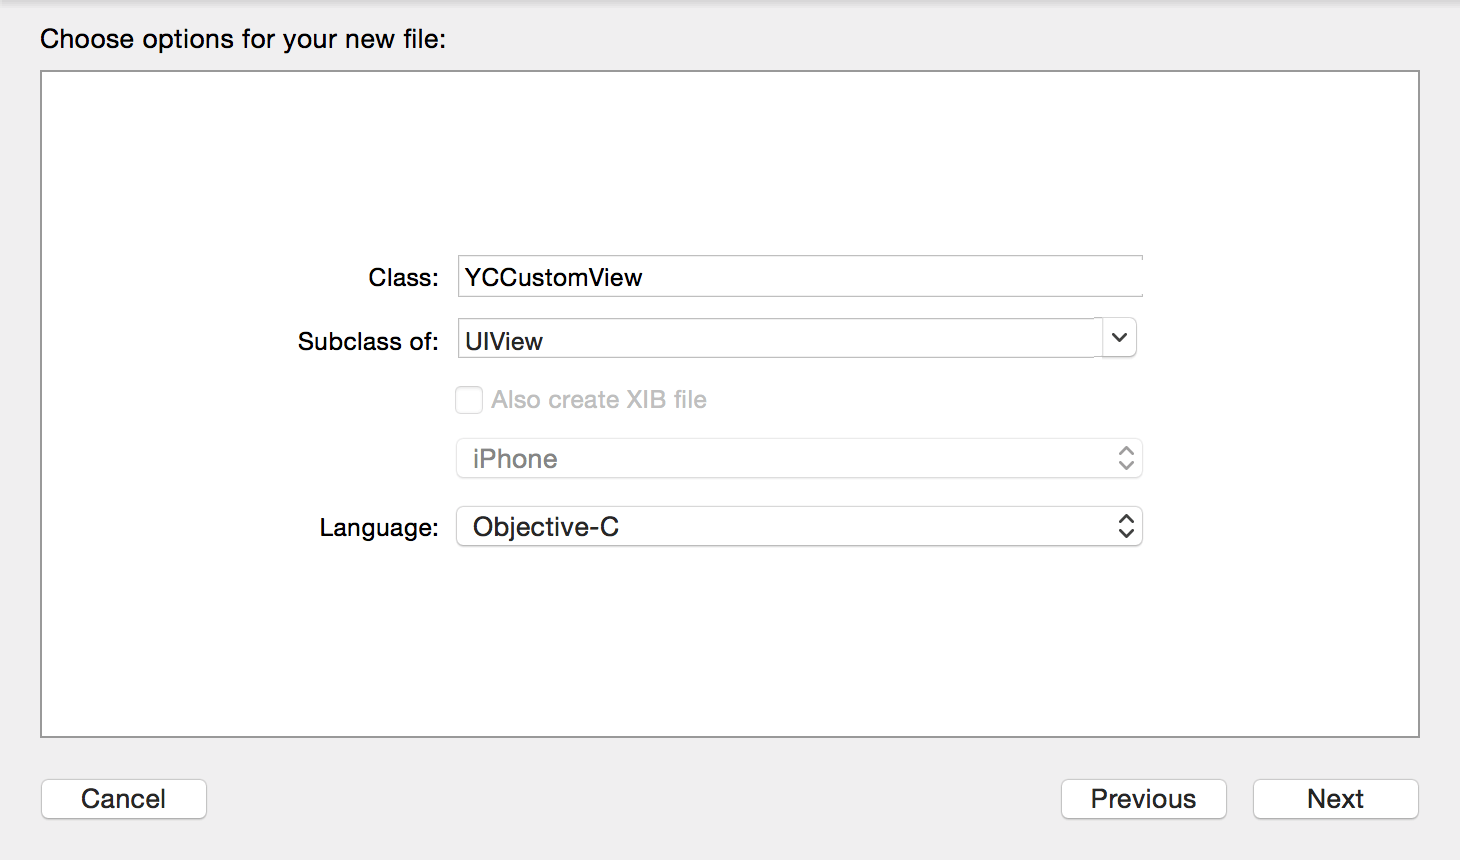The width and height of the screenshot is (1460, 860).
Task: Click the Subclass of: label
Action: coord(368,342)
